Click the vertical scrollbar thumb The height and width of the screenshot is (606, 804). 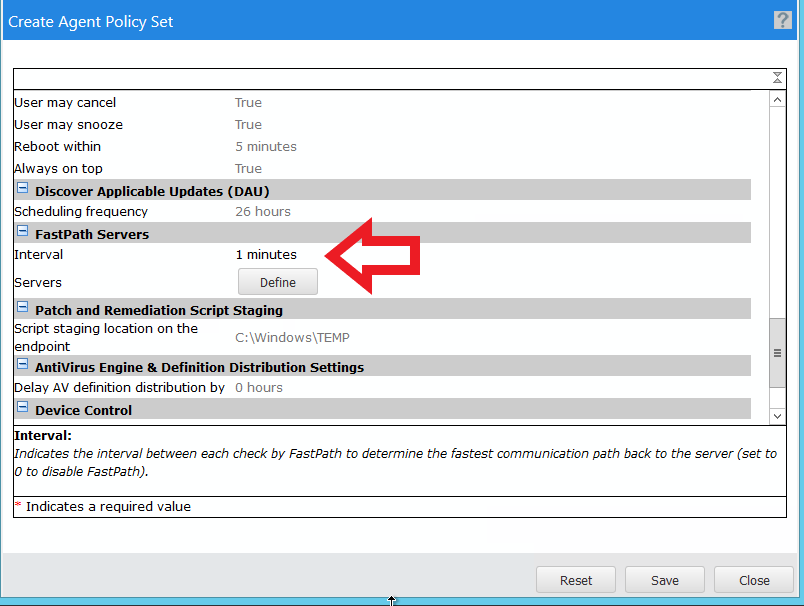pos(777,353)
